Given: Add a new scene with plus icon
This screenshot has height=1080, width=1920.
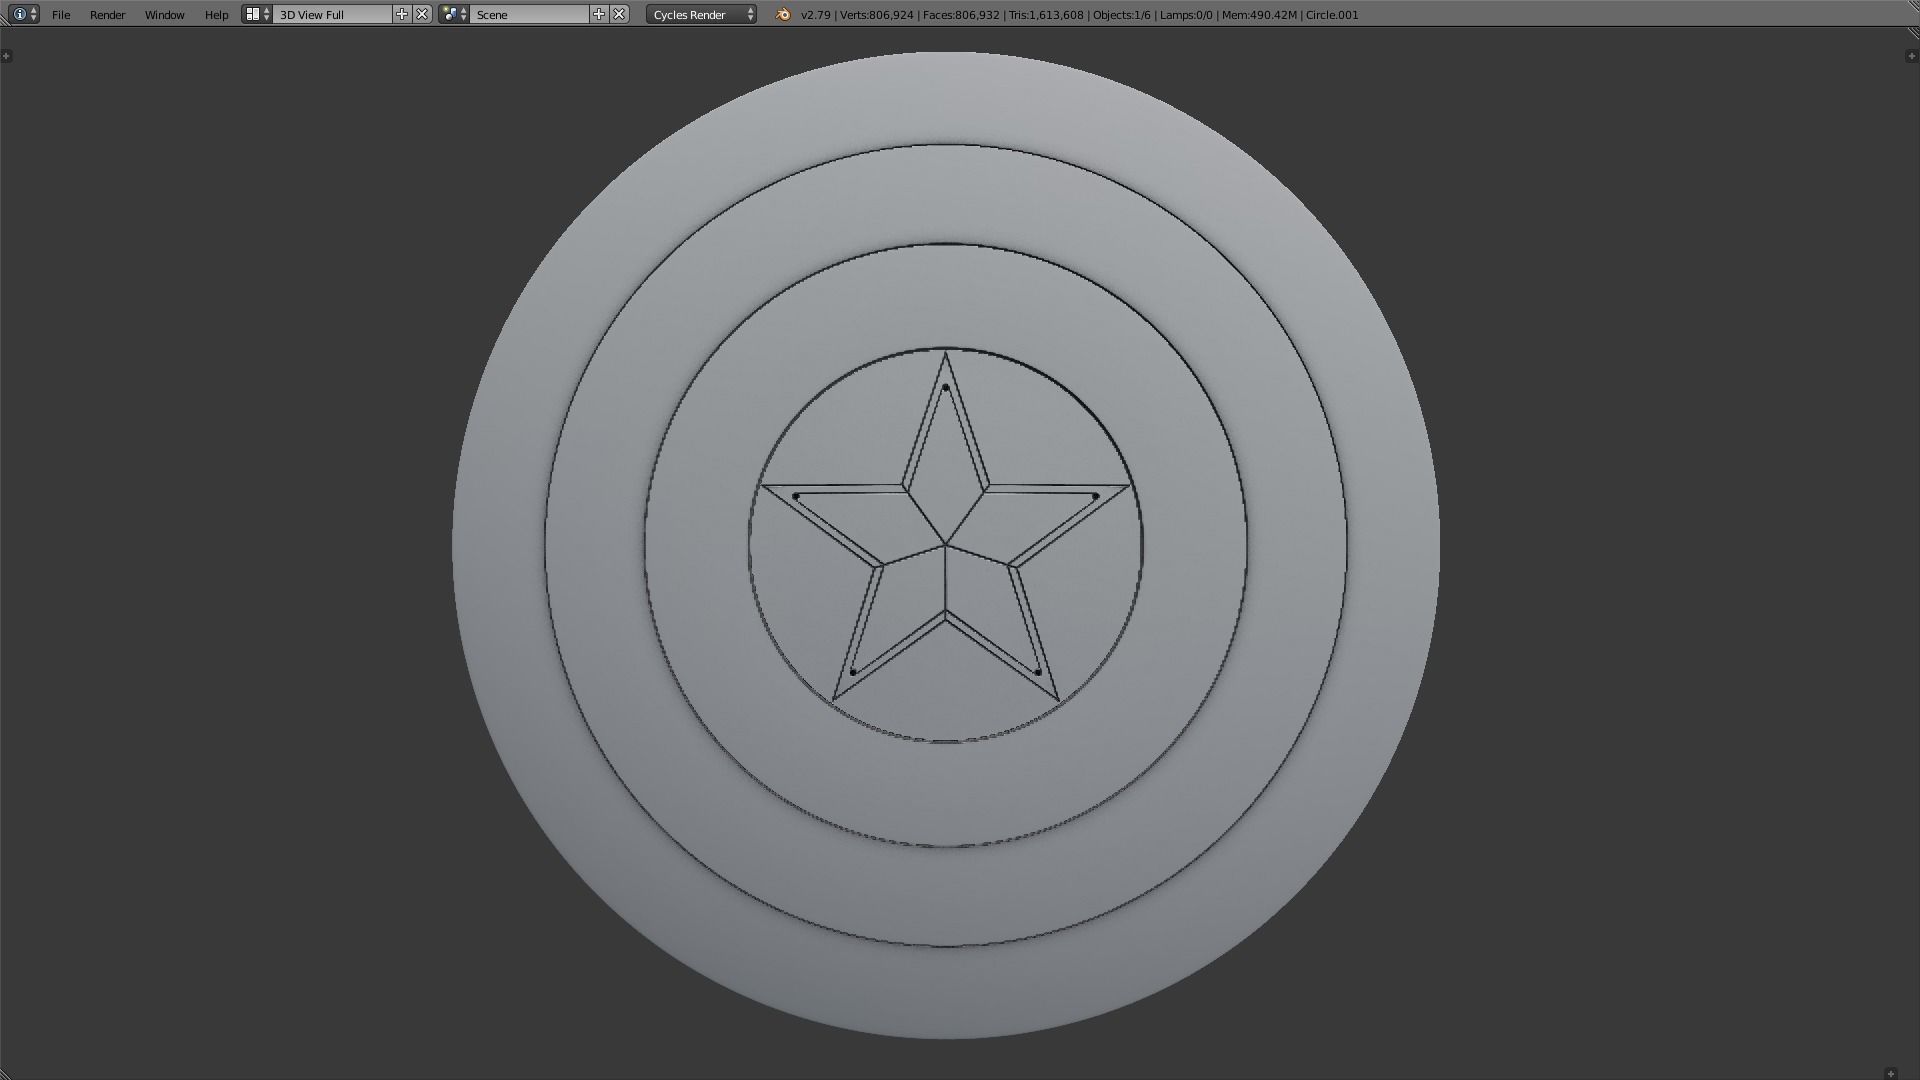Looking at the screenshot, I should pos(599,14).
